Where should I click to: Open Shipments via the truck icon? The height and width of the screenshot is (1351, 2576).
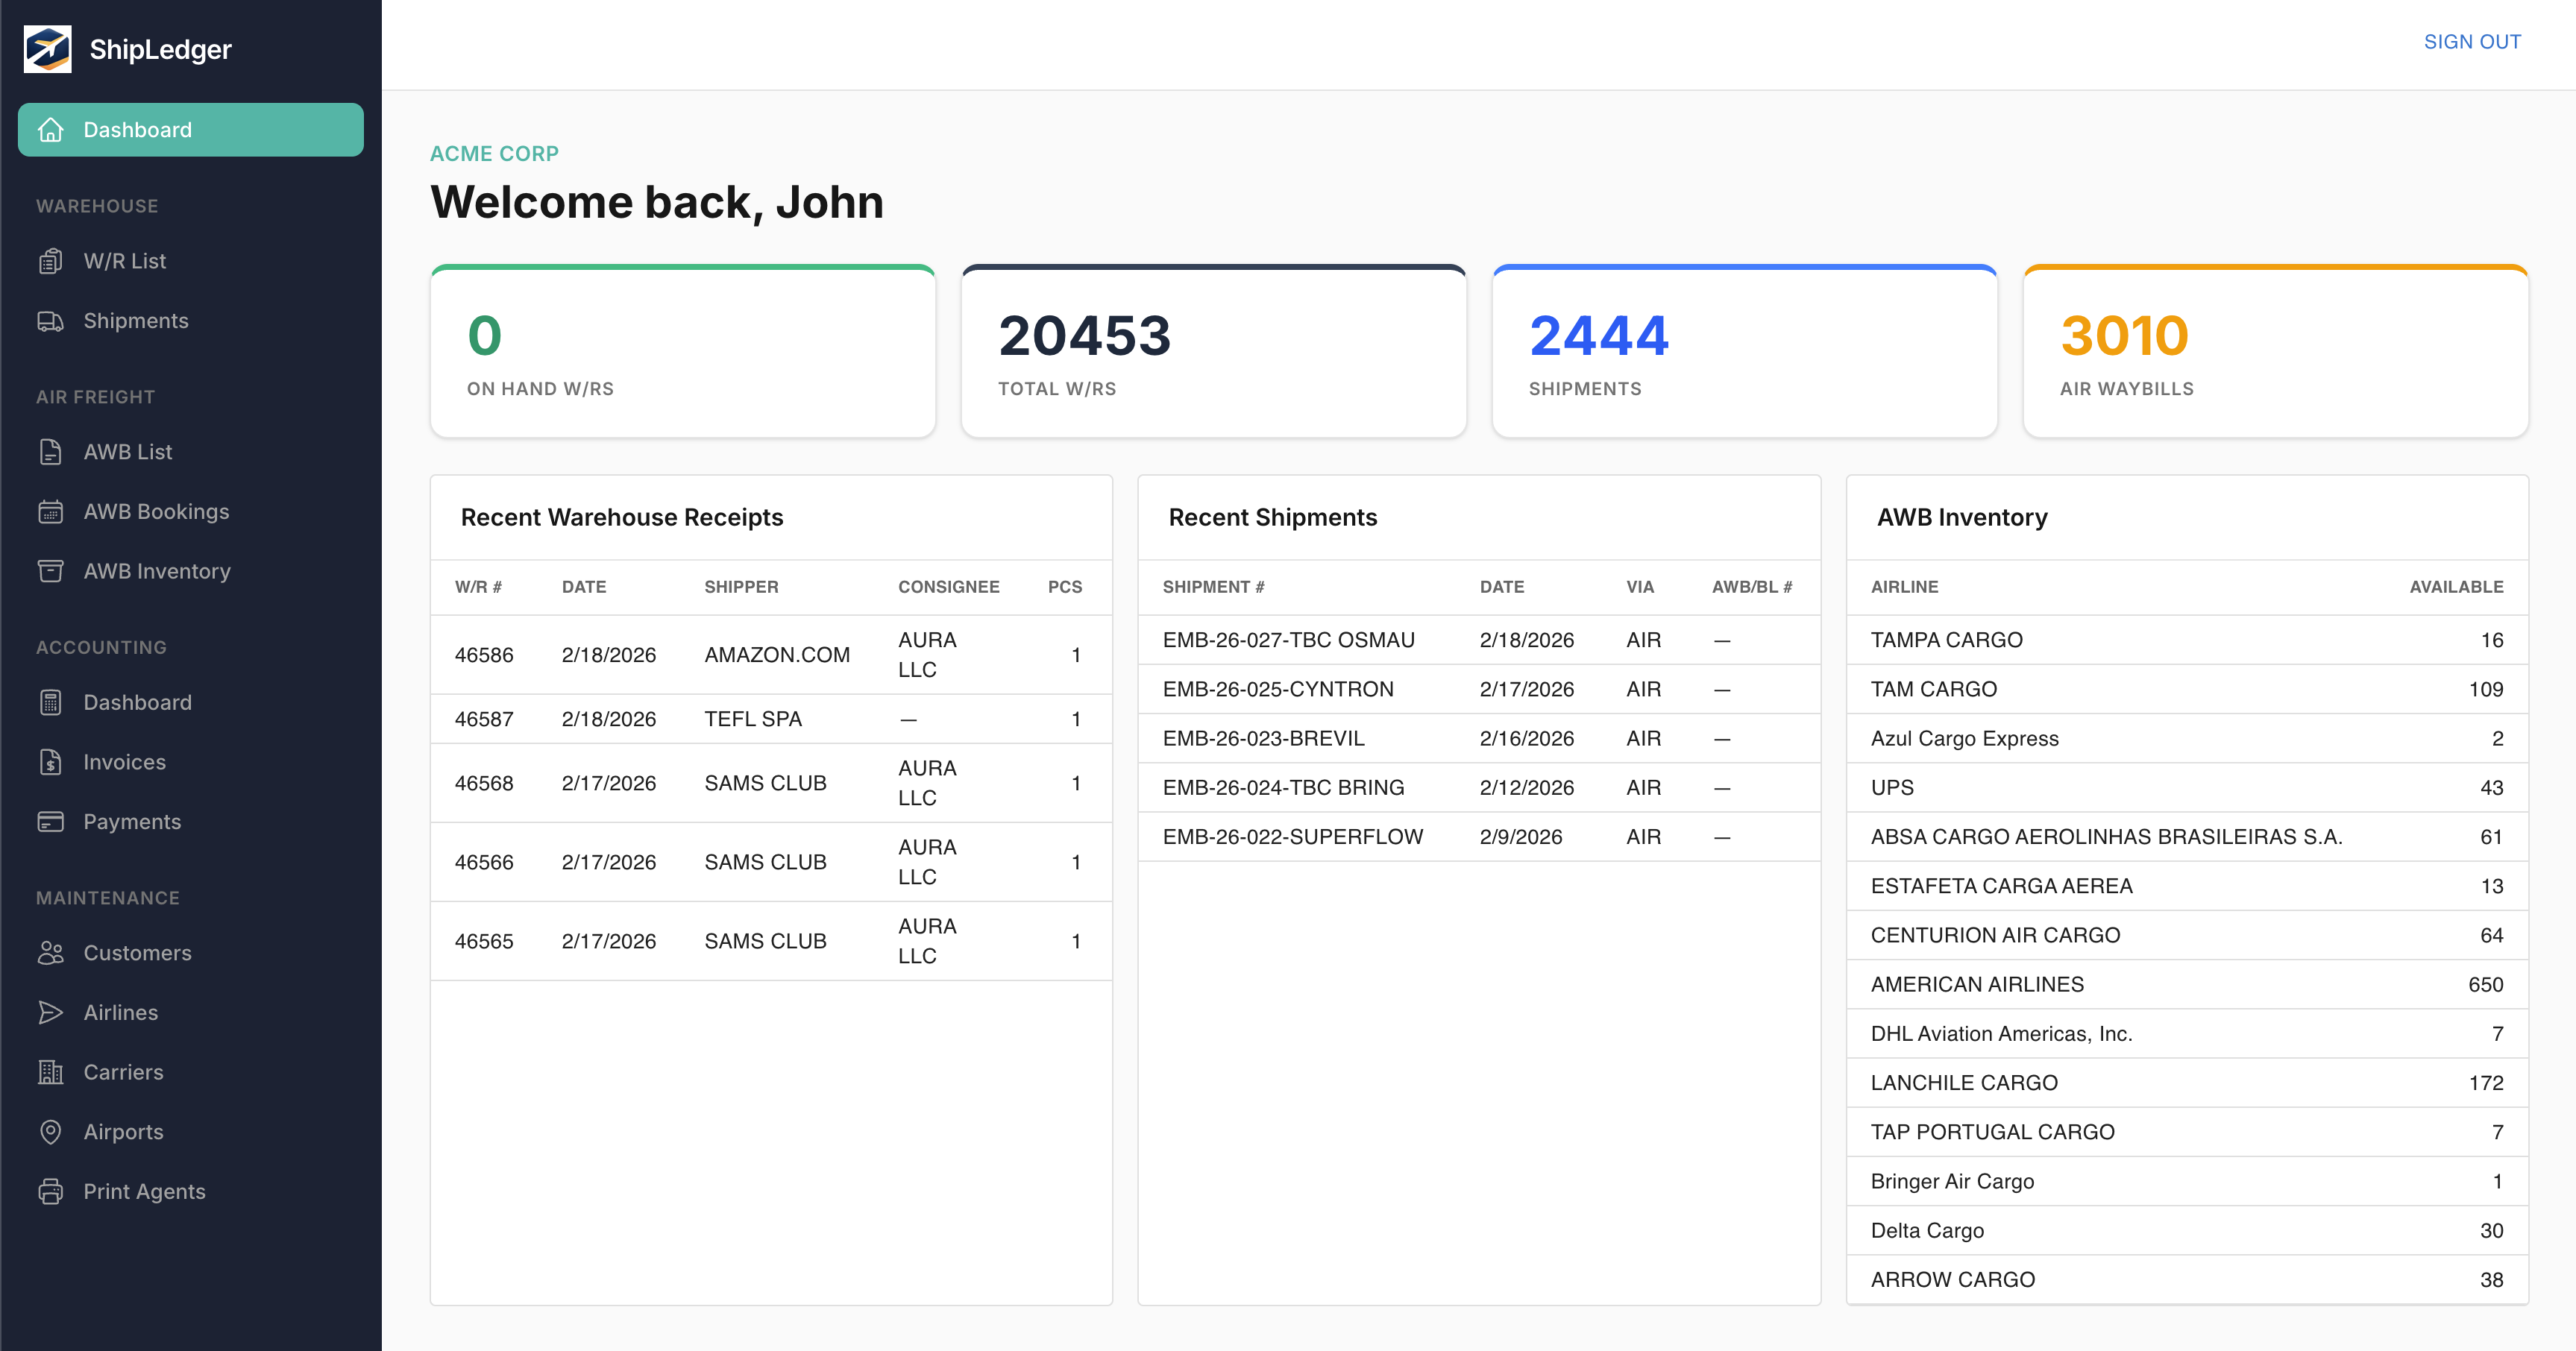point(51,320)
